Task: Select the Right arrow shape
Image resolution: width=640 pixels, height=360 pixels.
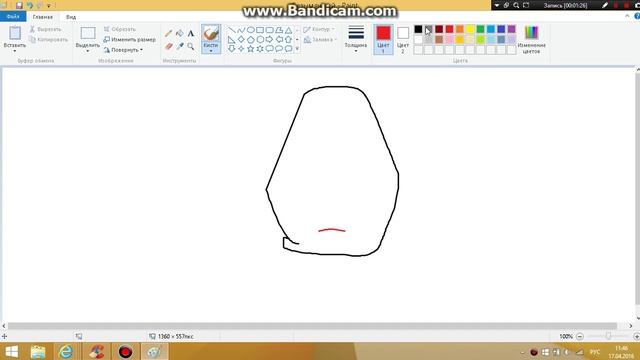Action: [x=269, y=40]
